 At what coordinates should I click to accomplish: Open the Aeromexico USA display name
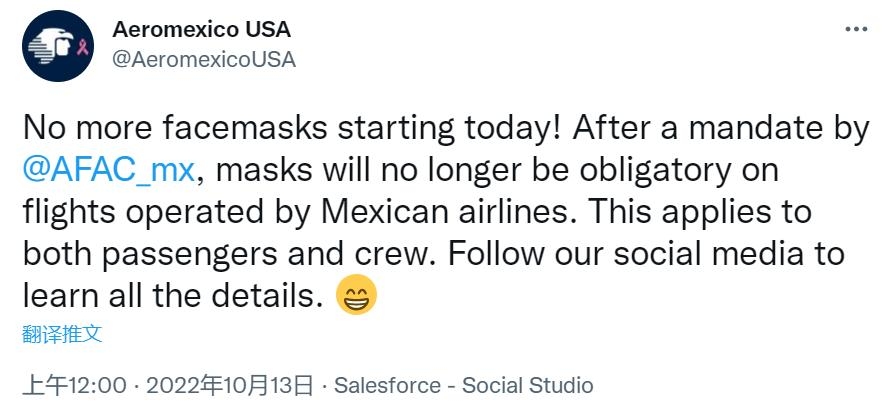click(x=201, y=30)
